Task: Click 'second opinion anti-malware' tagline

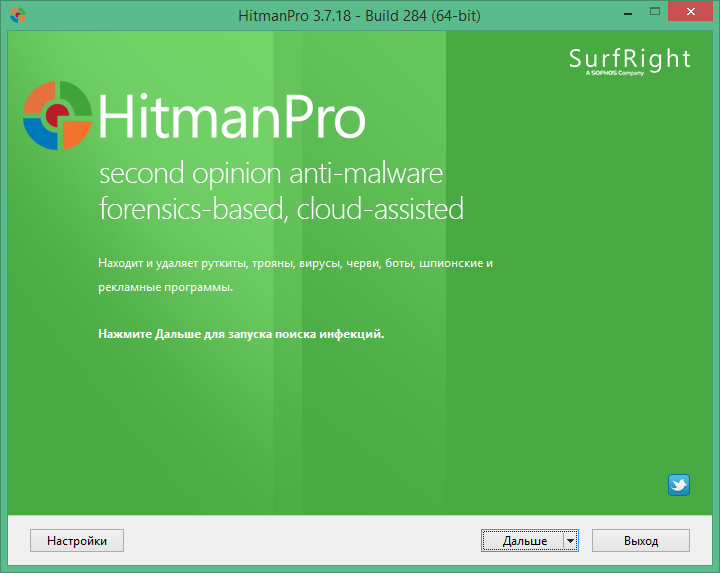Action: tap(271, 174)
